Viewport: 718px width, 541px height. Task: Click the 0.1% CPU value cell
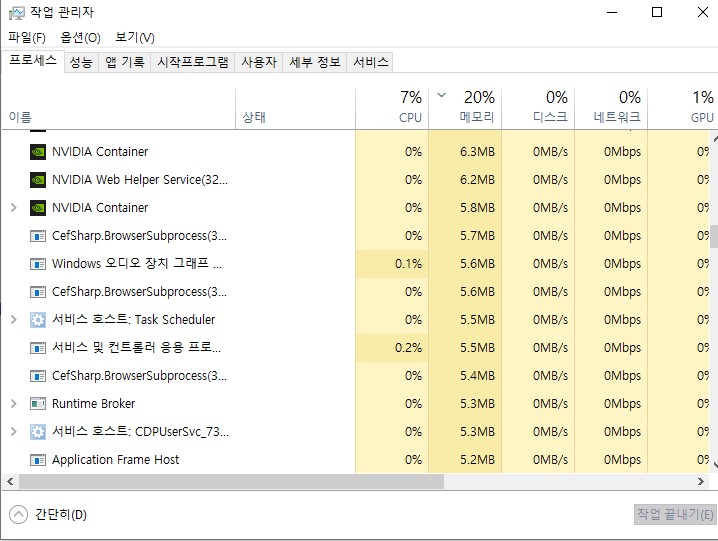pos(392,264)
